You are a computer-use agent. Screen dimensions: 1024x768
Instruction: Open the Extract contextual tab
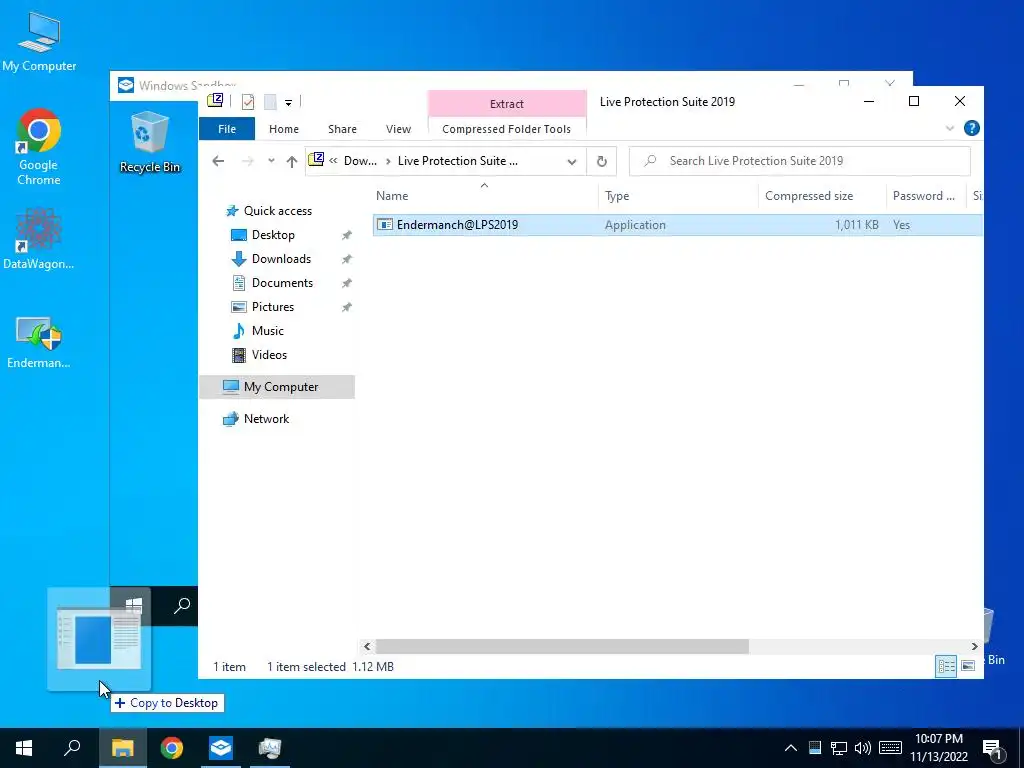point(507,103)
